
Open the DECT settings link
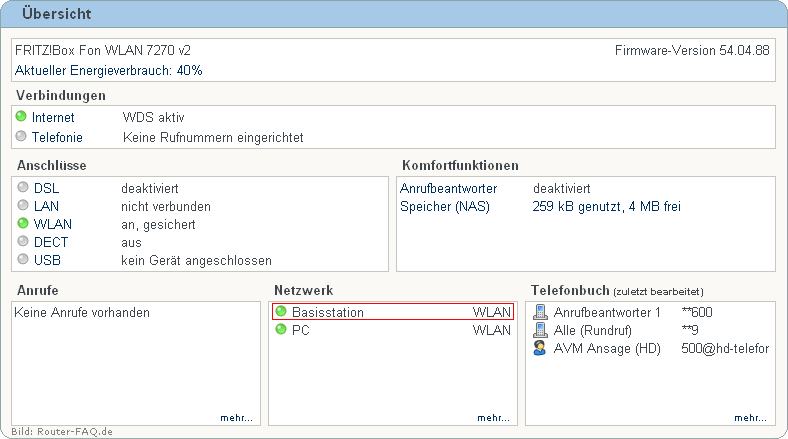point(51,242)
